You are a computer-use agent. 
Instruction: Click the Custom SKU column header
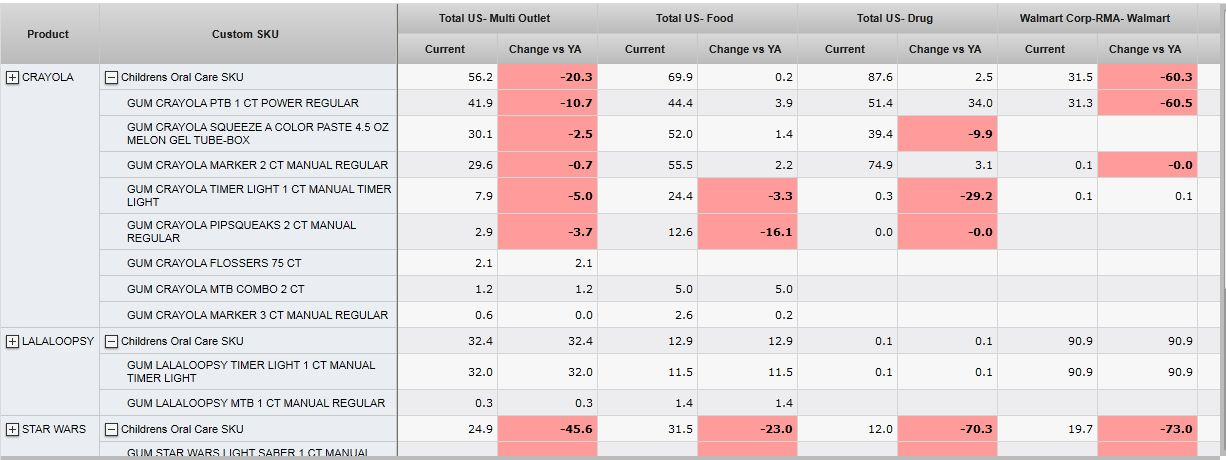click(246, 34)
